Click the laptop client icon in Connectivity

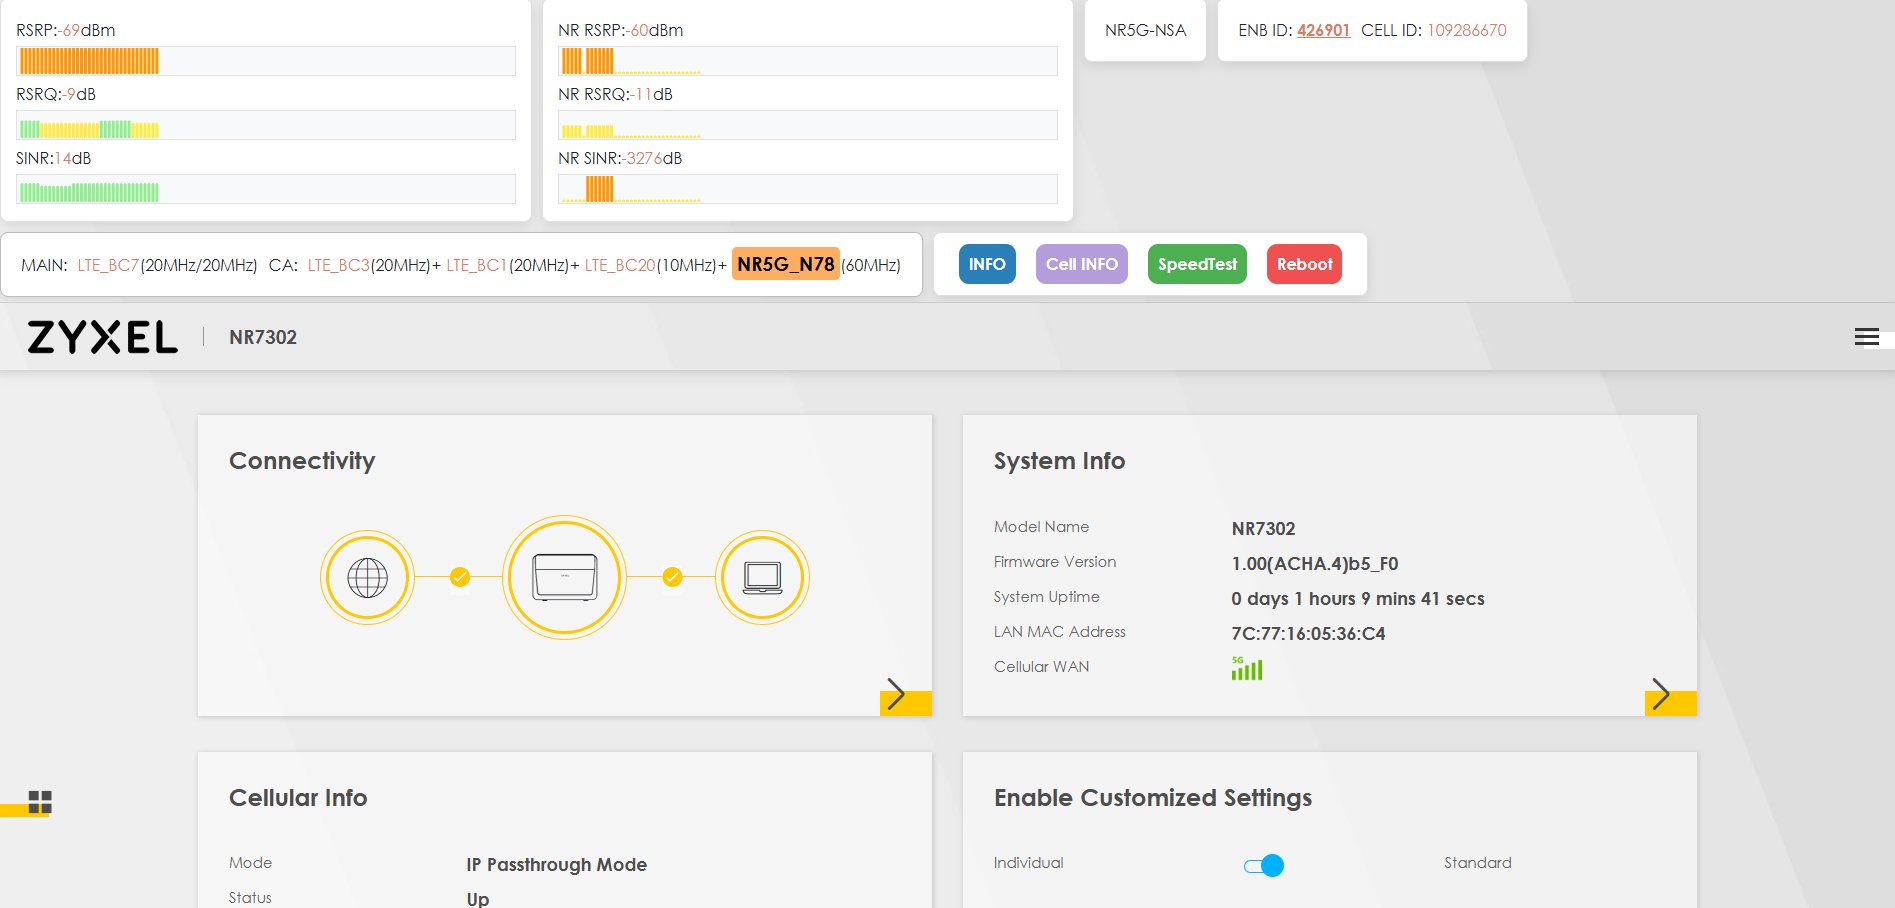[x=762, y=578]
